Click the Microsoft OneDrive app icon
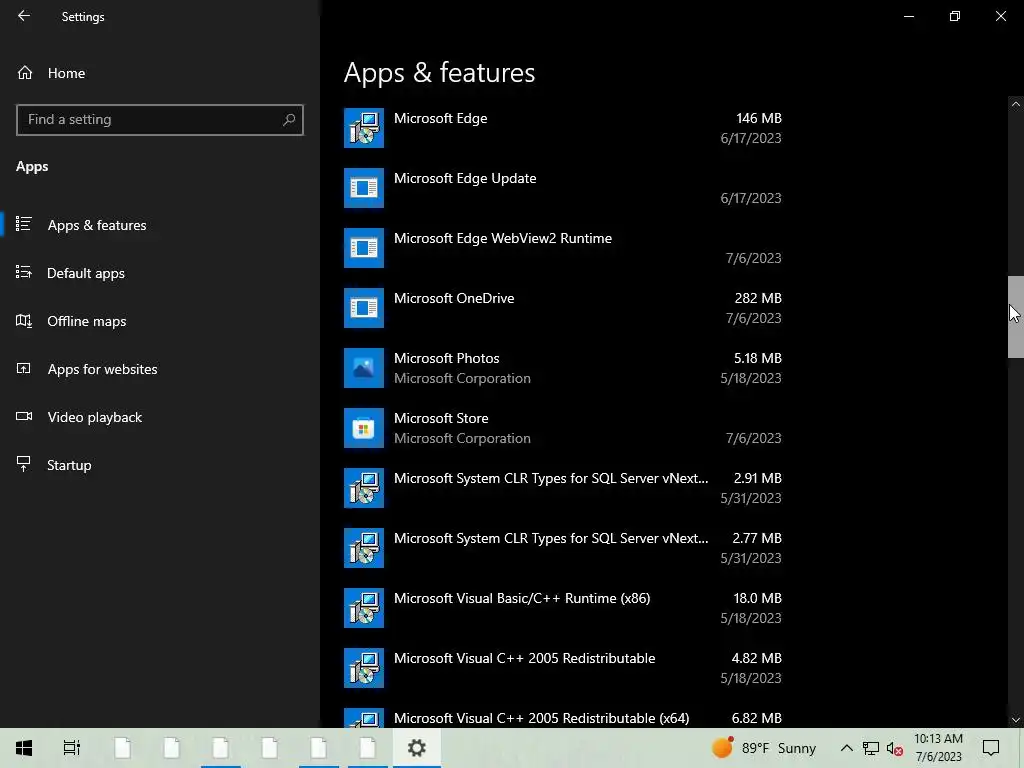1024x768 pixels. click(364, 308)
